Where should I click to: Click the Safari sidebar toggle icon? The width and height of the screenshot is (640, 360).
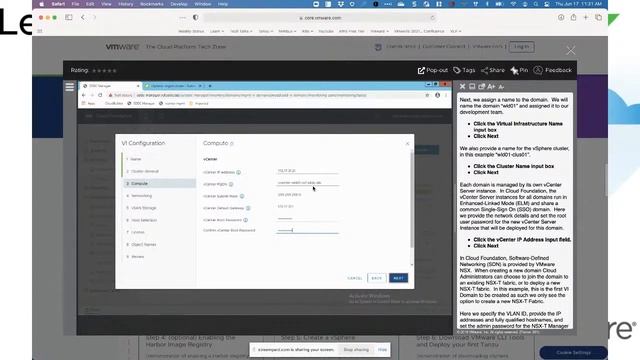click(x=69, y=18)
